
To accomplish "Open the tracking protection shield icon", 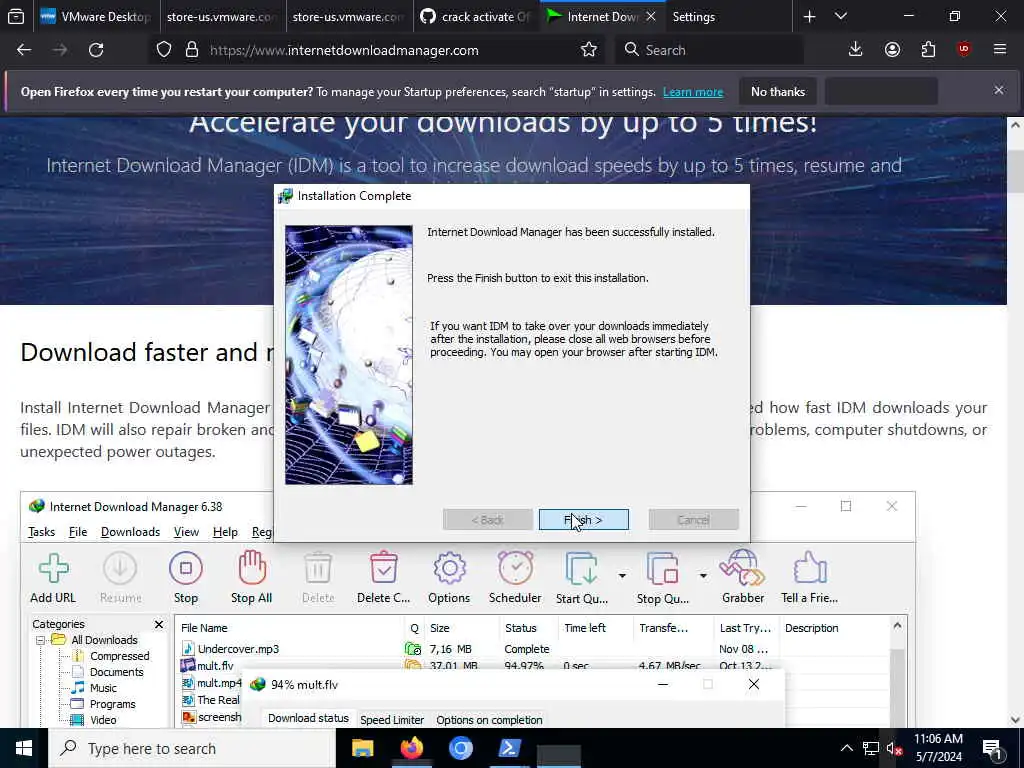I will pyautogui.click(x=164, y=50).
